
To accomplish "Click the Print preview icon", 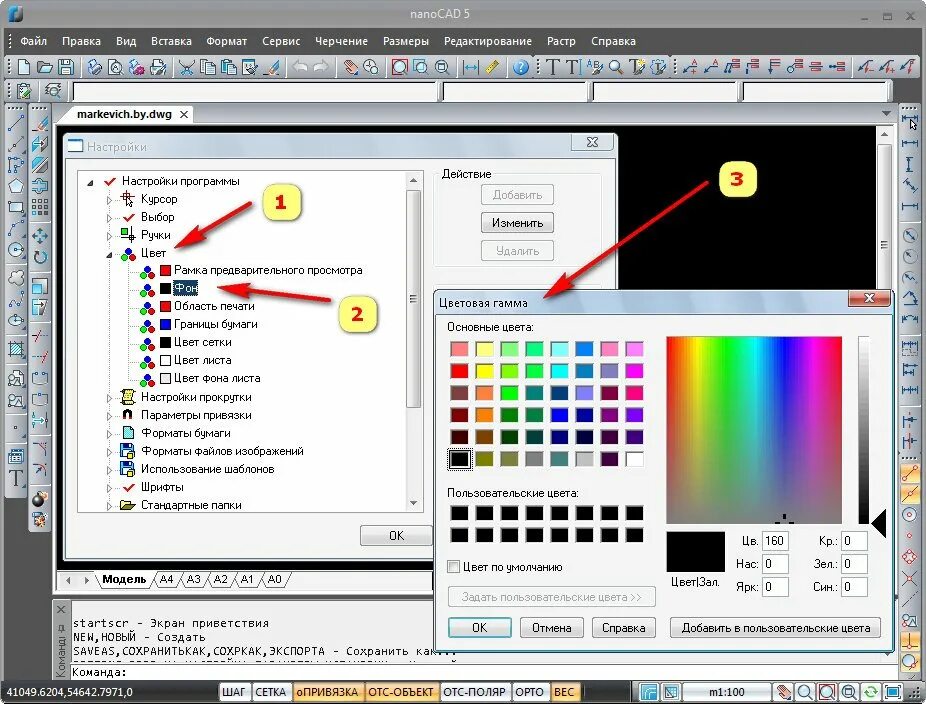I will [x=116, y=67].
